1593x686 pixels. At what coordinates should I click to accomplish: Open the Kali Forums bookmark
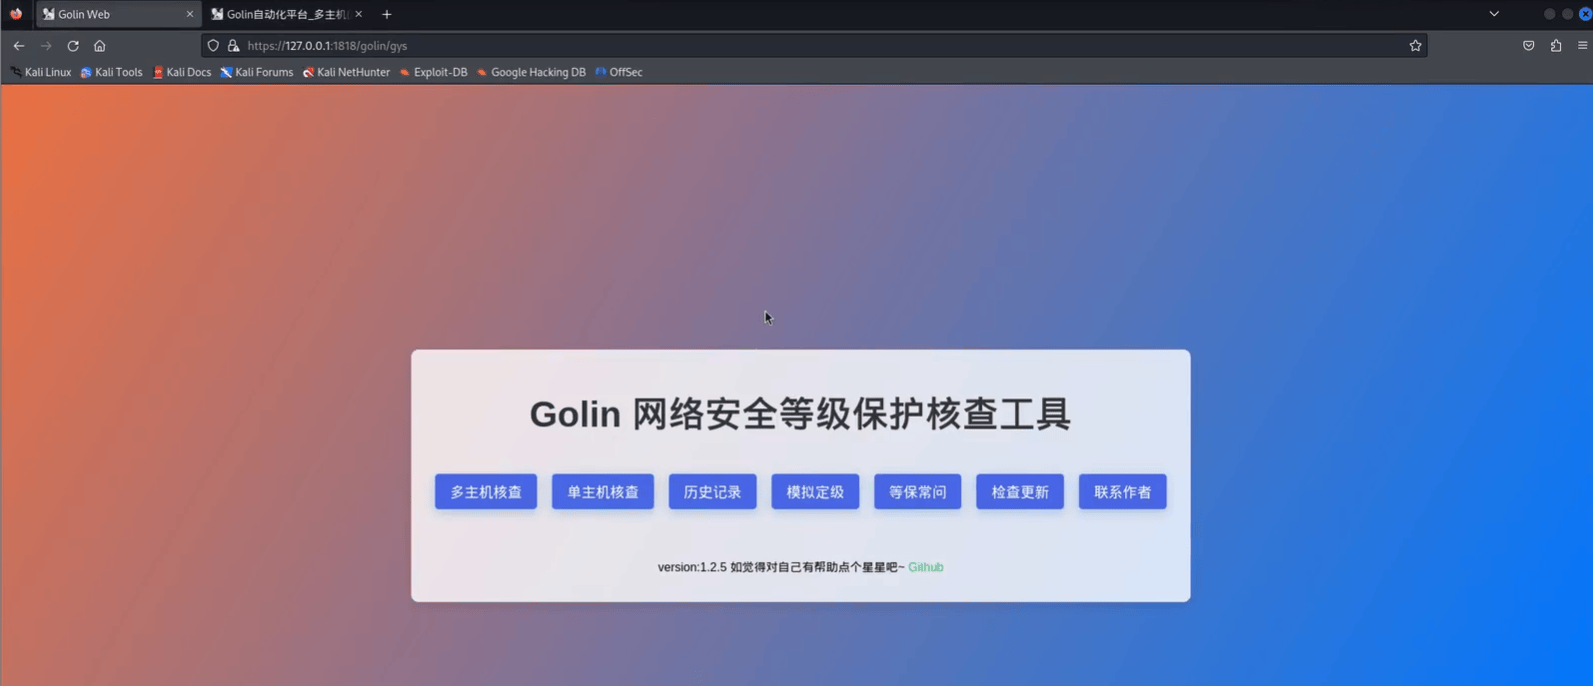tap(257, 72)
